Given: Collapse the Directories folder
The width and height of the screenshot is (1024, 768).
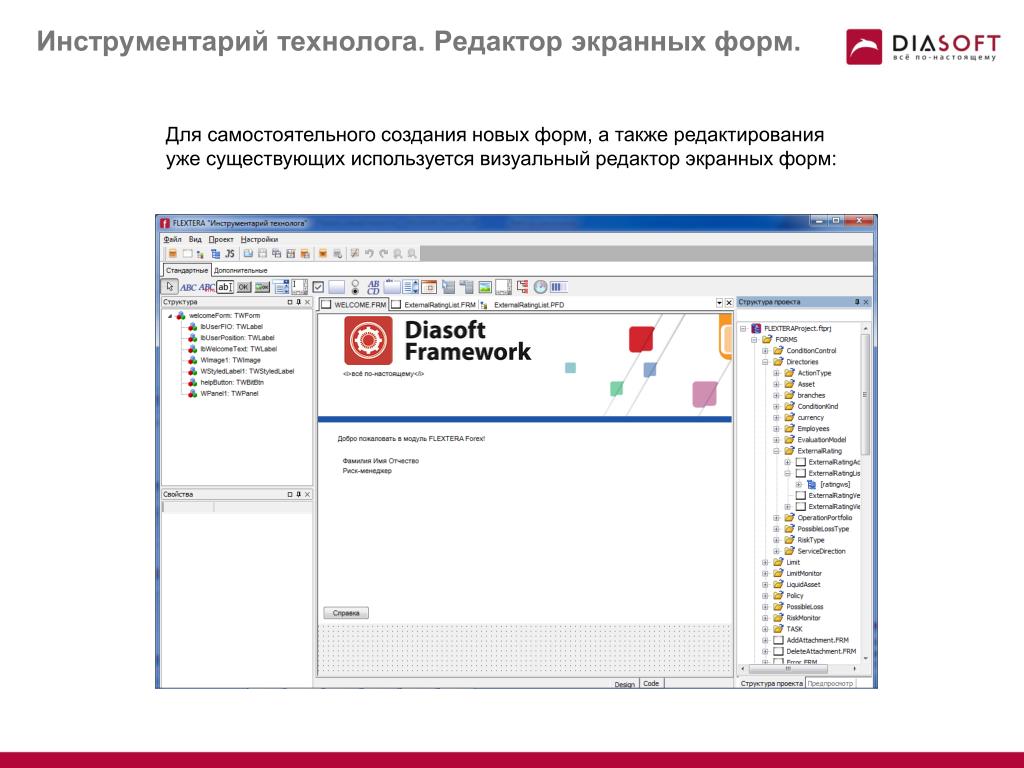Looking at the screenshot, I should pos(765,362).
